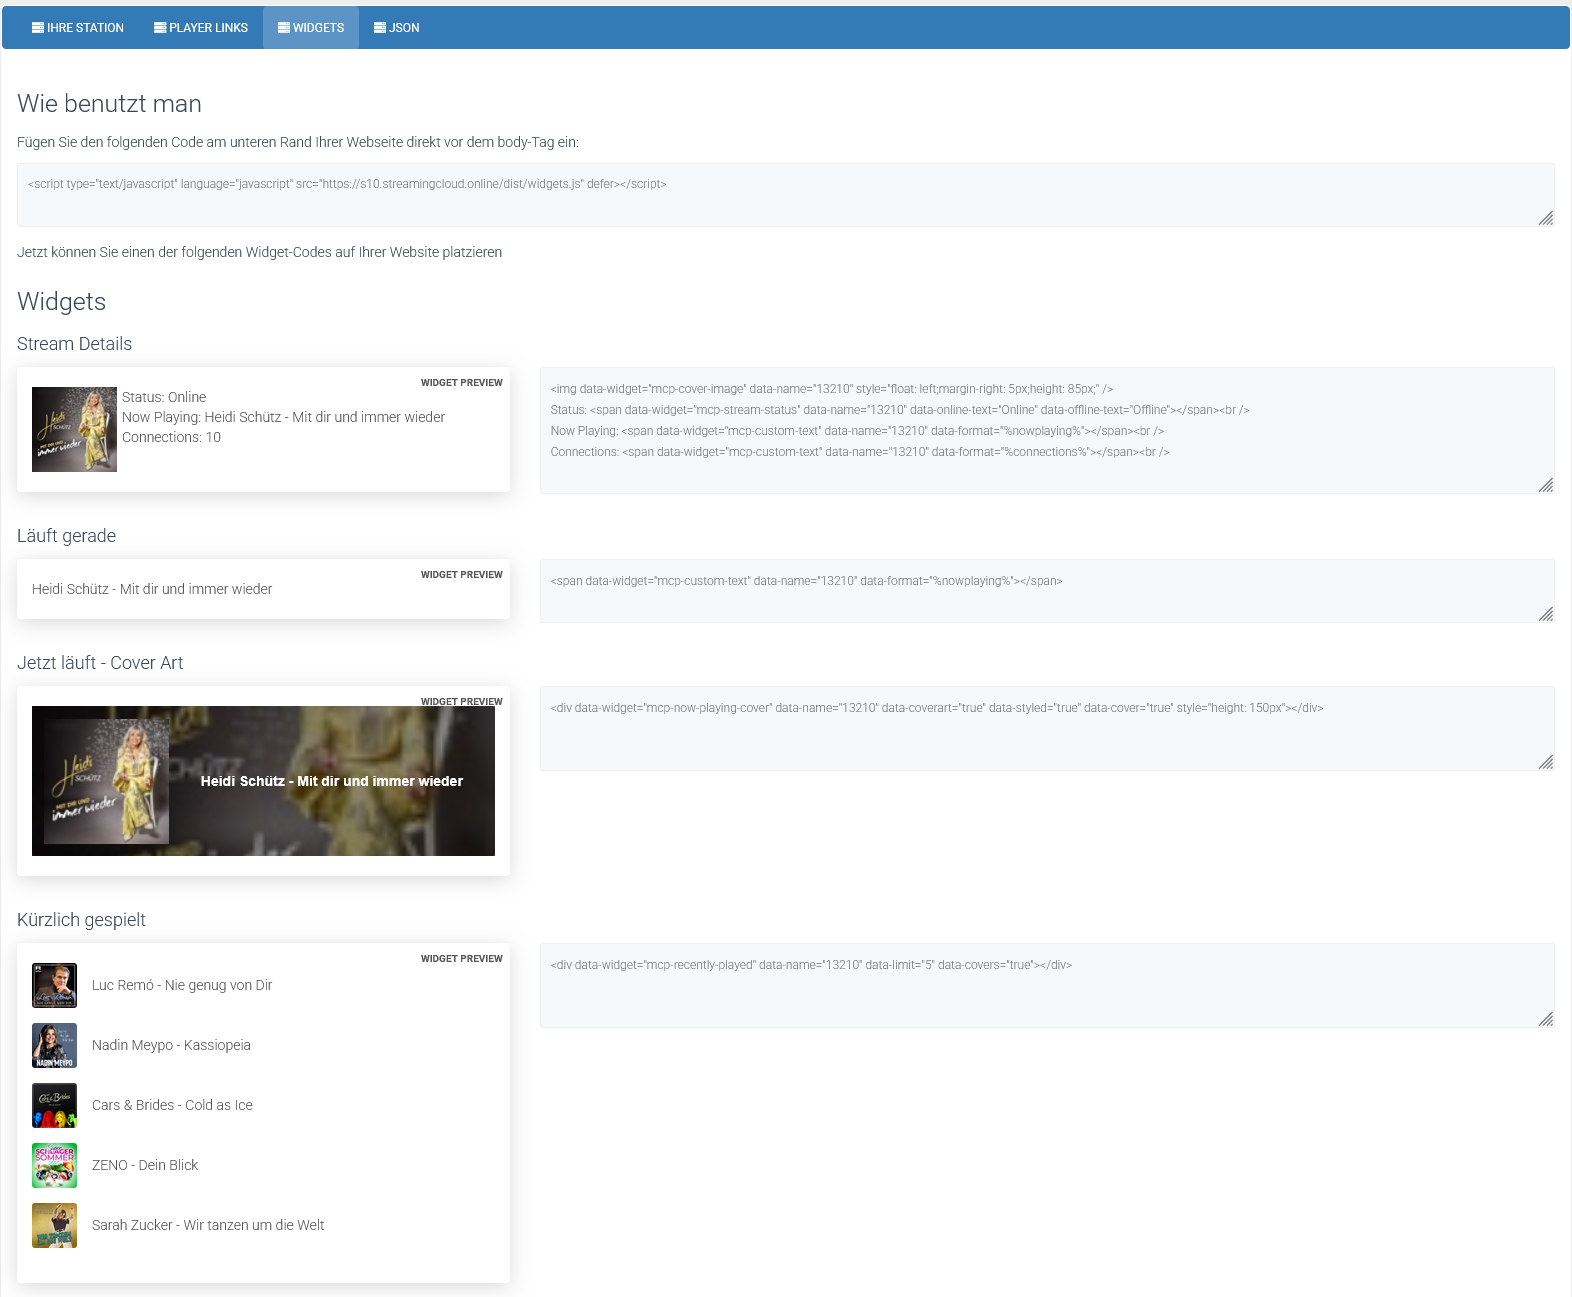Click the large Heidi Schütz cover banner
The image size is (1572, 1297).
[263, 781]
